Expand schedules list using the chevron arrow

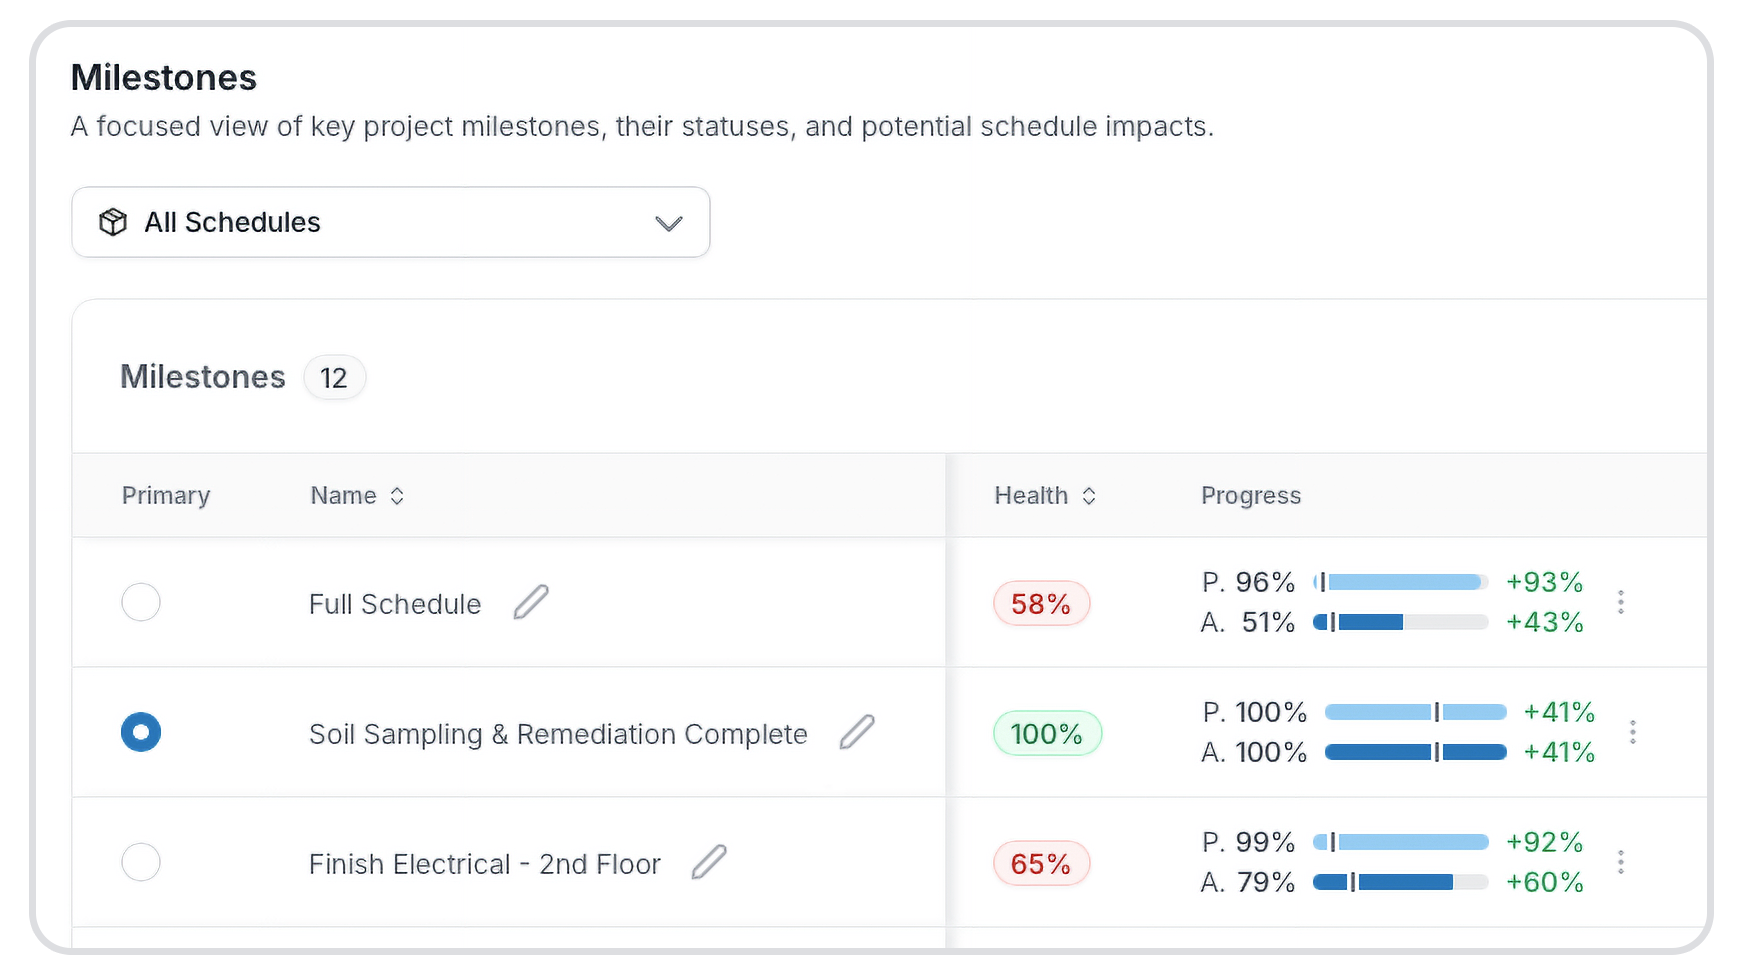click(668, 223)
